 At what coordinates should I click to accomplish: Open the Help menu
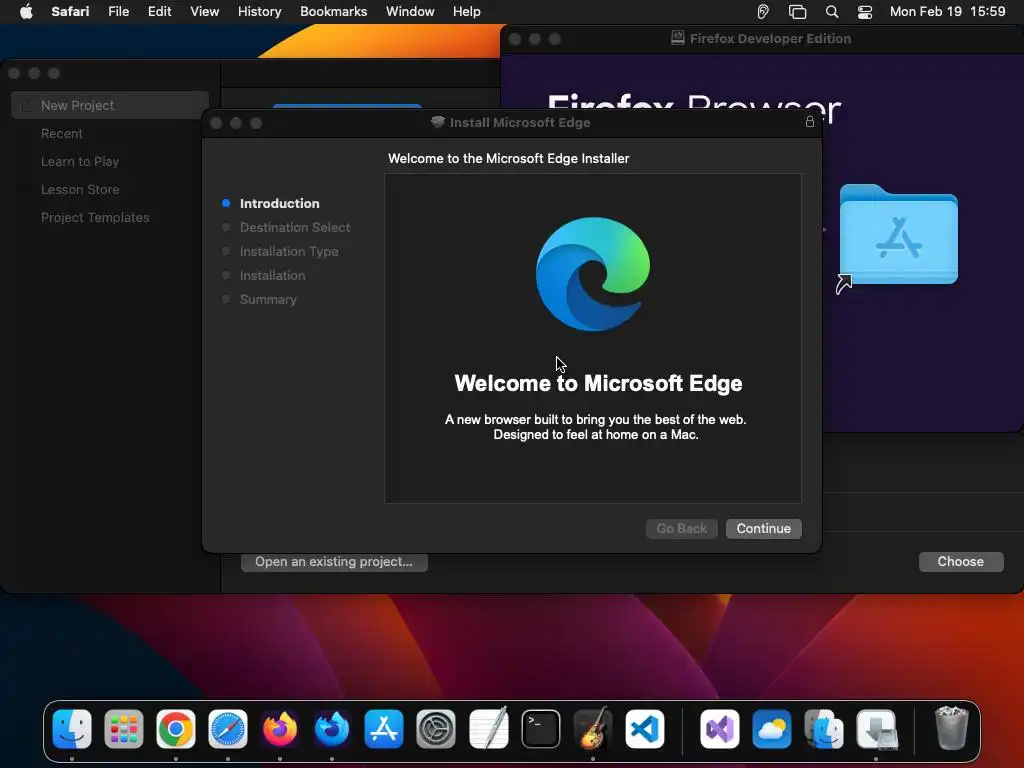coord(467,12)
